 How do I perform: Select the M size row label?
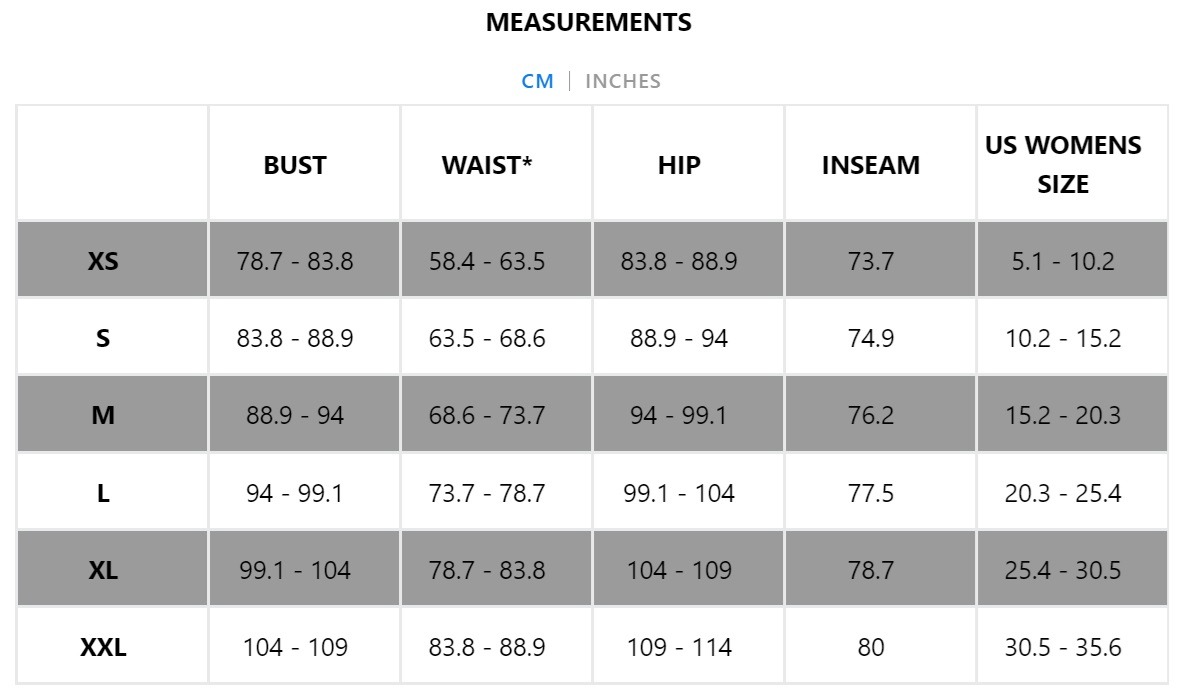(x=103, y=416)
